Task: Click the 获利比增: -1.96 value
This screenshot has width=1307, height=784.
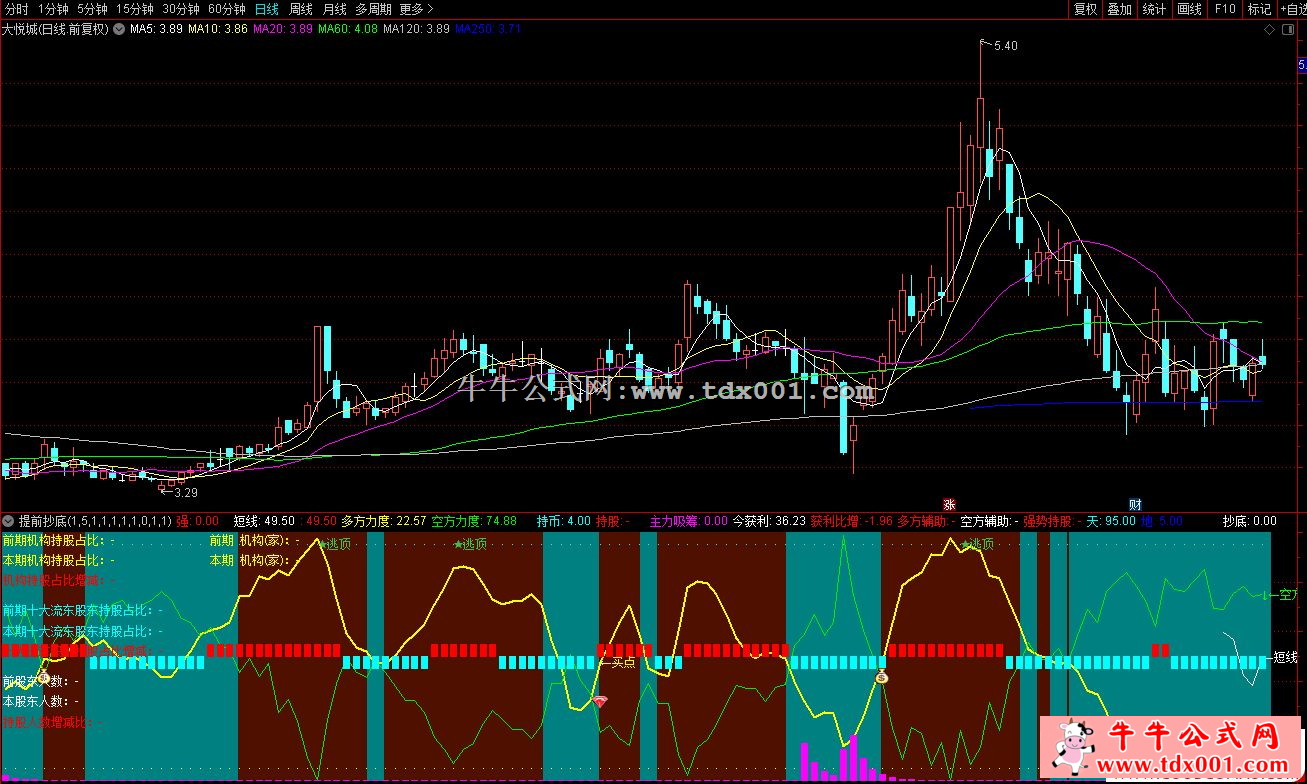Action: pyautogui.click(x=851, y=521)
